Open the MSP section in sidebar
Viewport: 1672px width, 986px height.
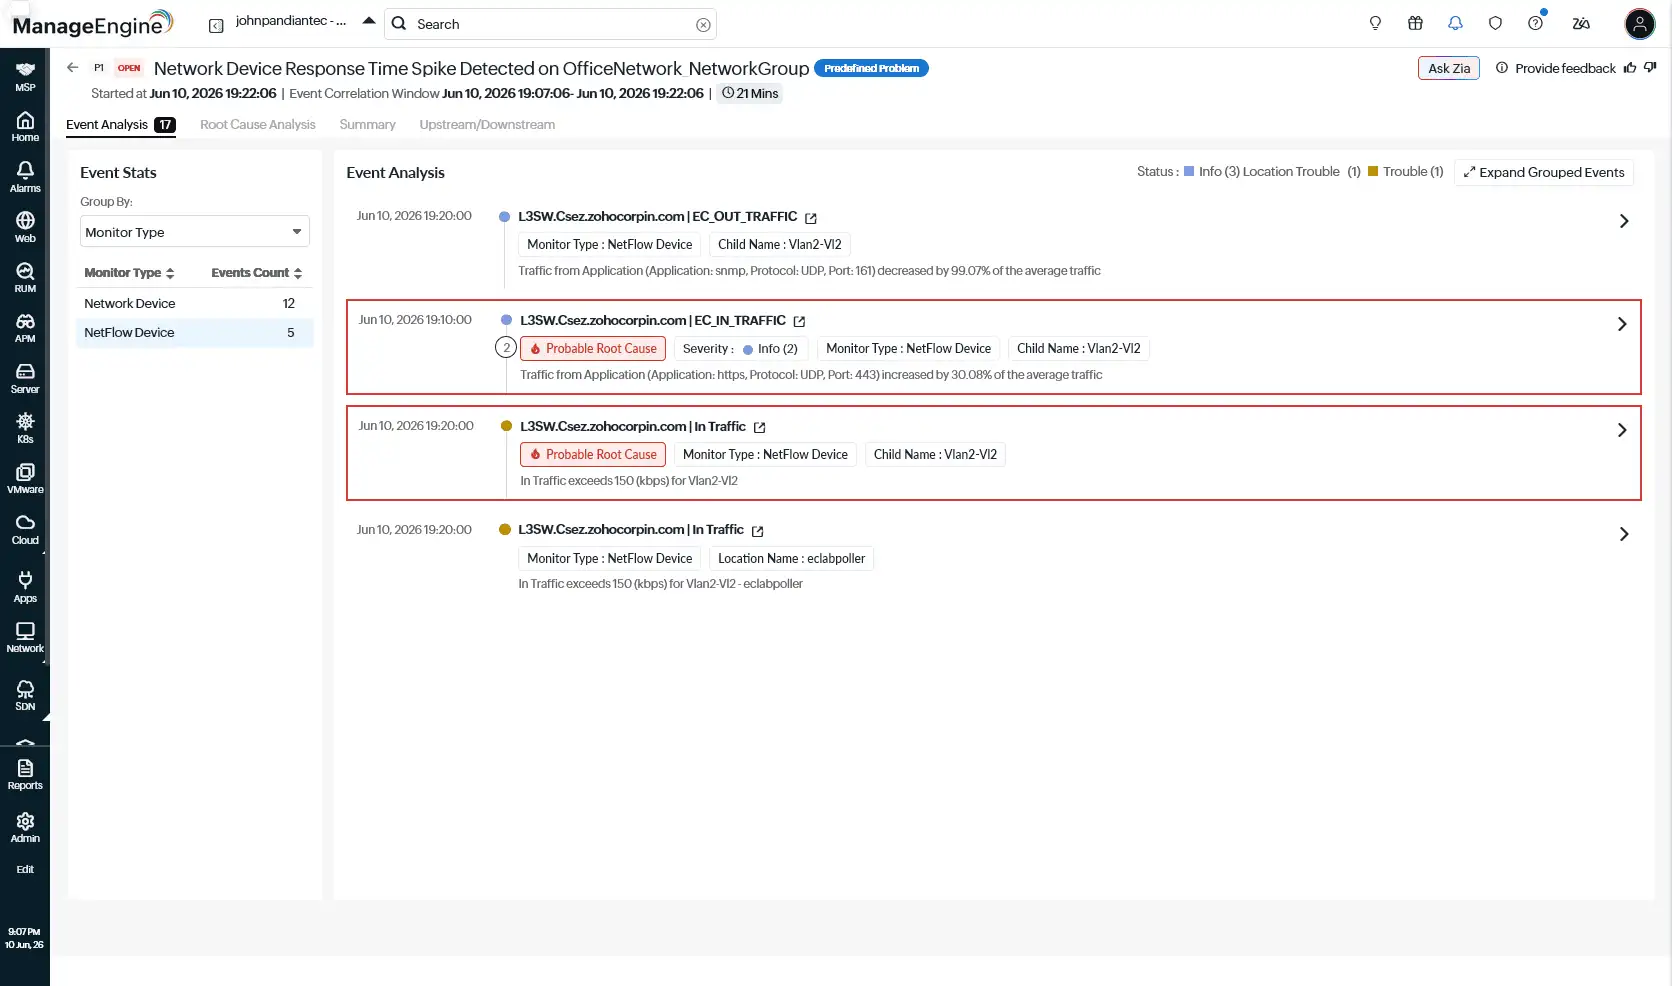pos(25,77)
